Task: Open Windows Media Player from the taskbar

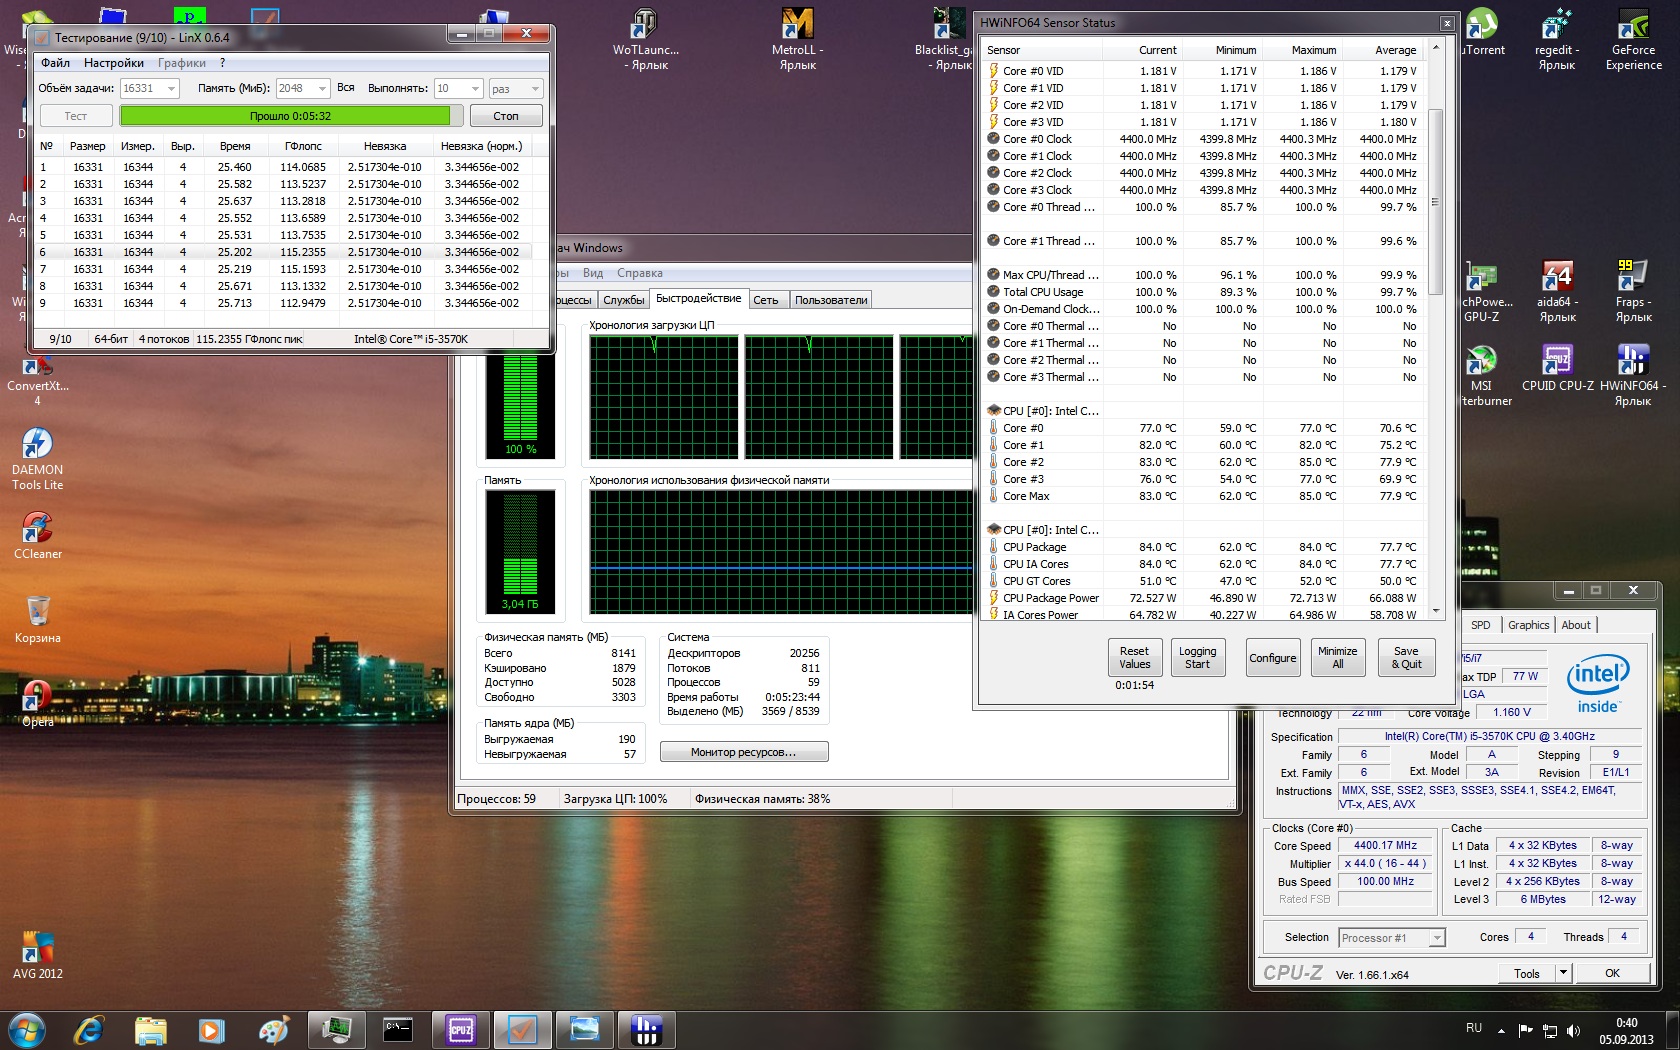Action: tap(211, 1030)
